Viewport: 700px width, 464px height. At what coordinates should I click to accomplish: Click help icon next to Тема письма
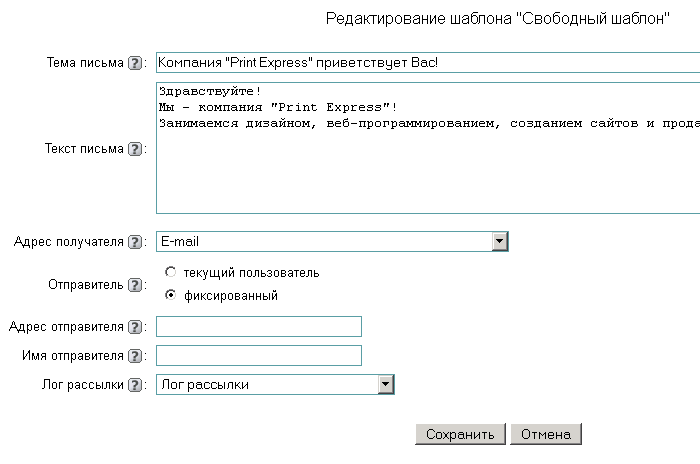pos(135,63)
